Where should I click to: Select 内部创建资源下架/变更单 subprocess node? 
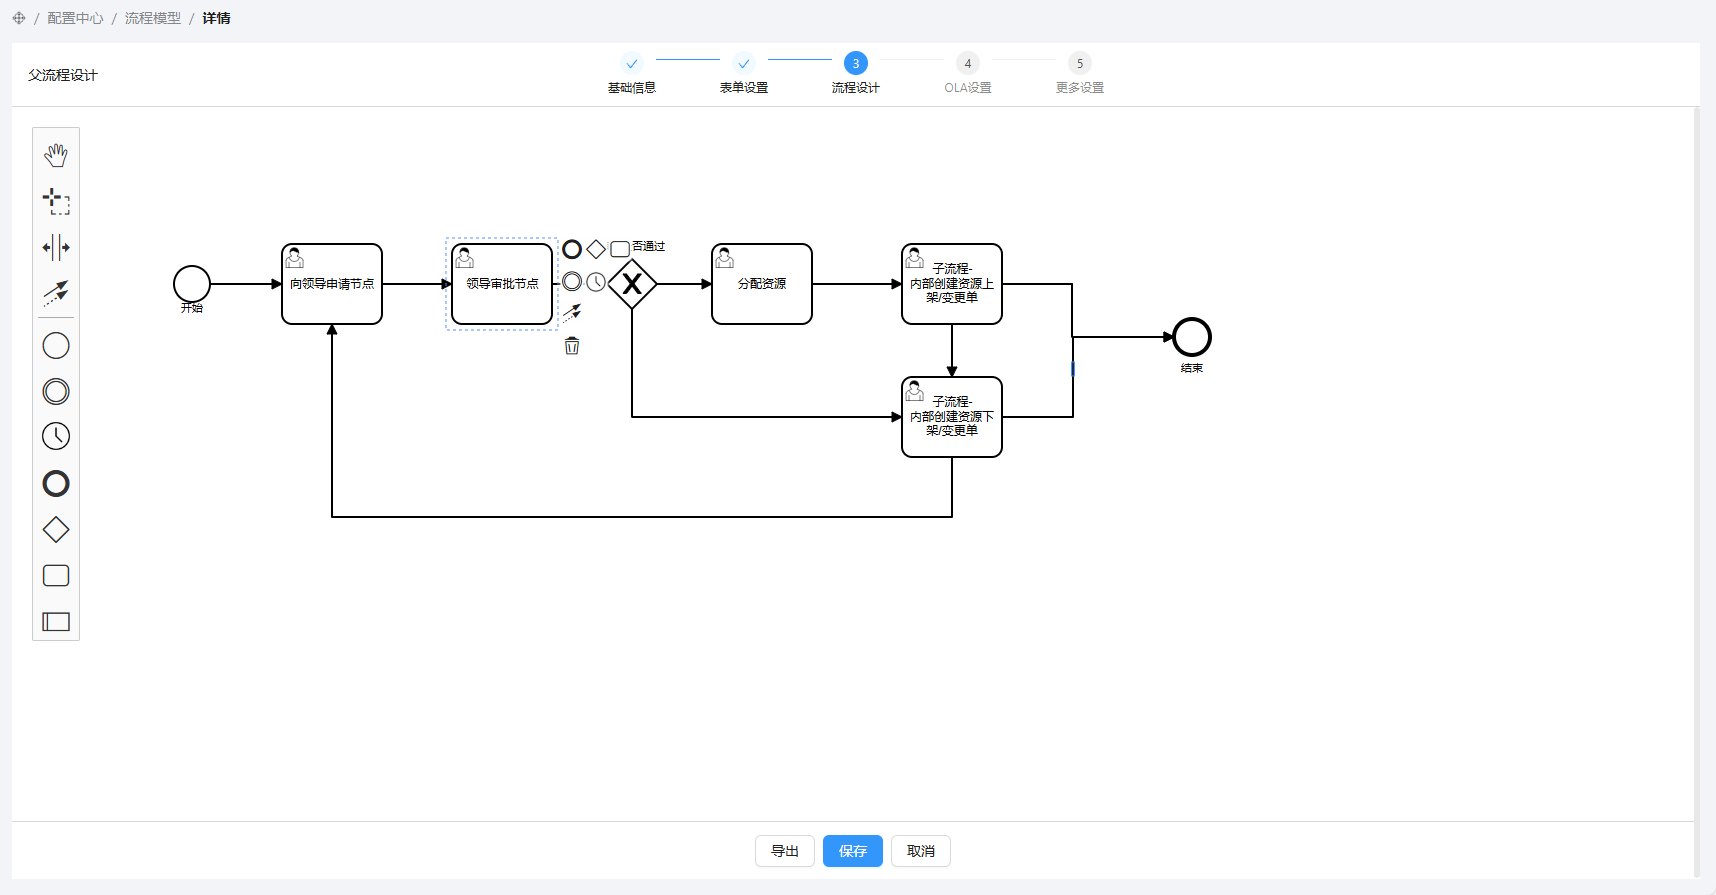pyautogui.click(x=952, y=417)
